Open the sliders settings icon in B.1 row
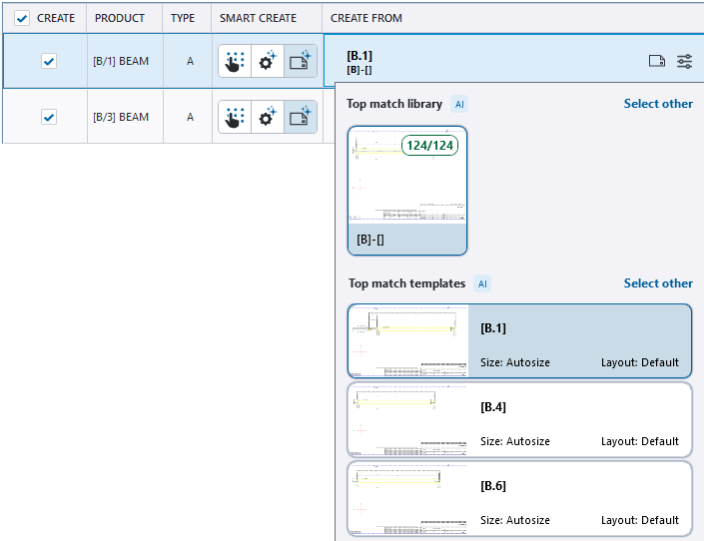Viewport: 704px width, 541px height. [x=684, y=62]
